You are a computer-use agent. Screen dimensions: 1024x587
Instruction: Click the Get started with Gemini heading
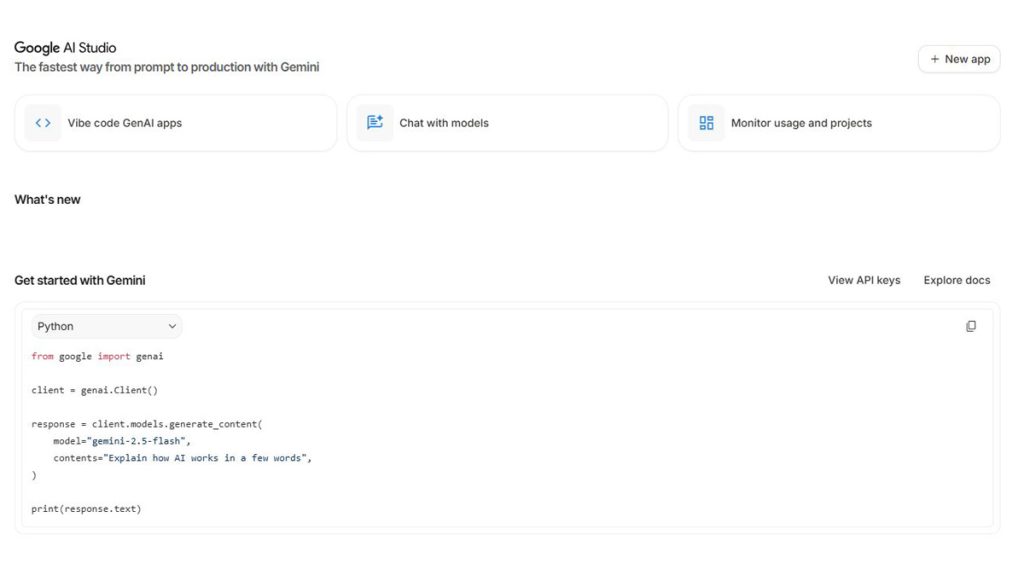pyautogui.click(x=80, y=280)
